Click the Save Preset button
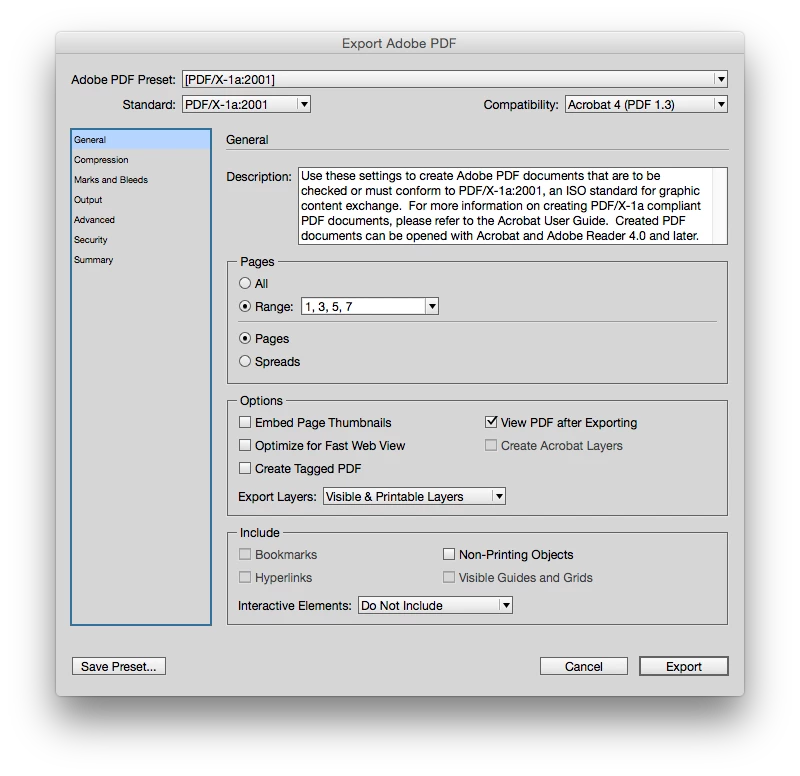Screen dimensions: 800x776 pyautogui.click(x=119, y=666)
